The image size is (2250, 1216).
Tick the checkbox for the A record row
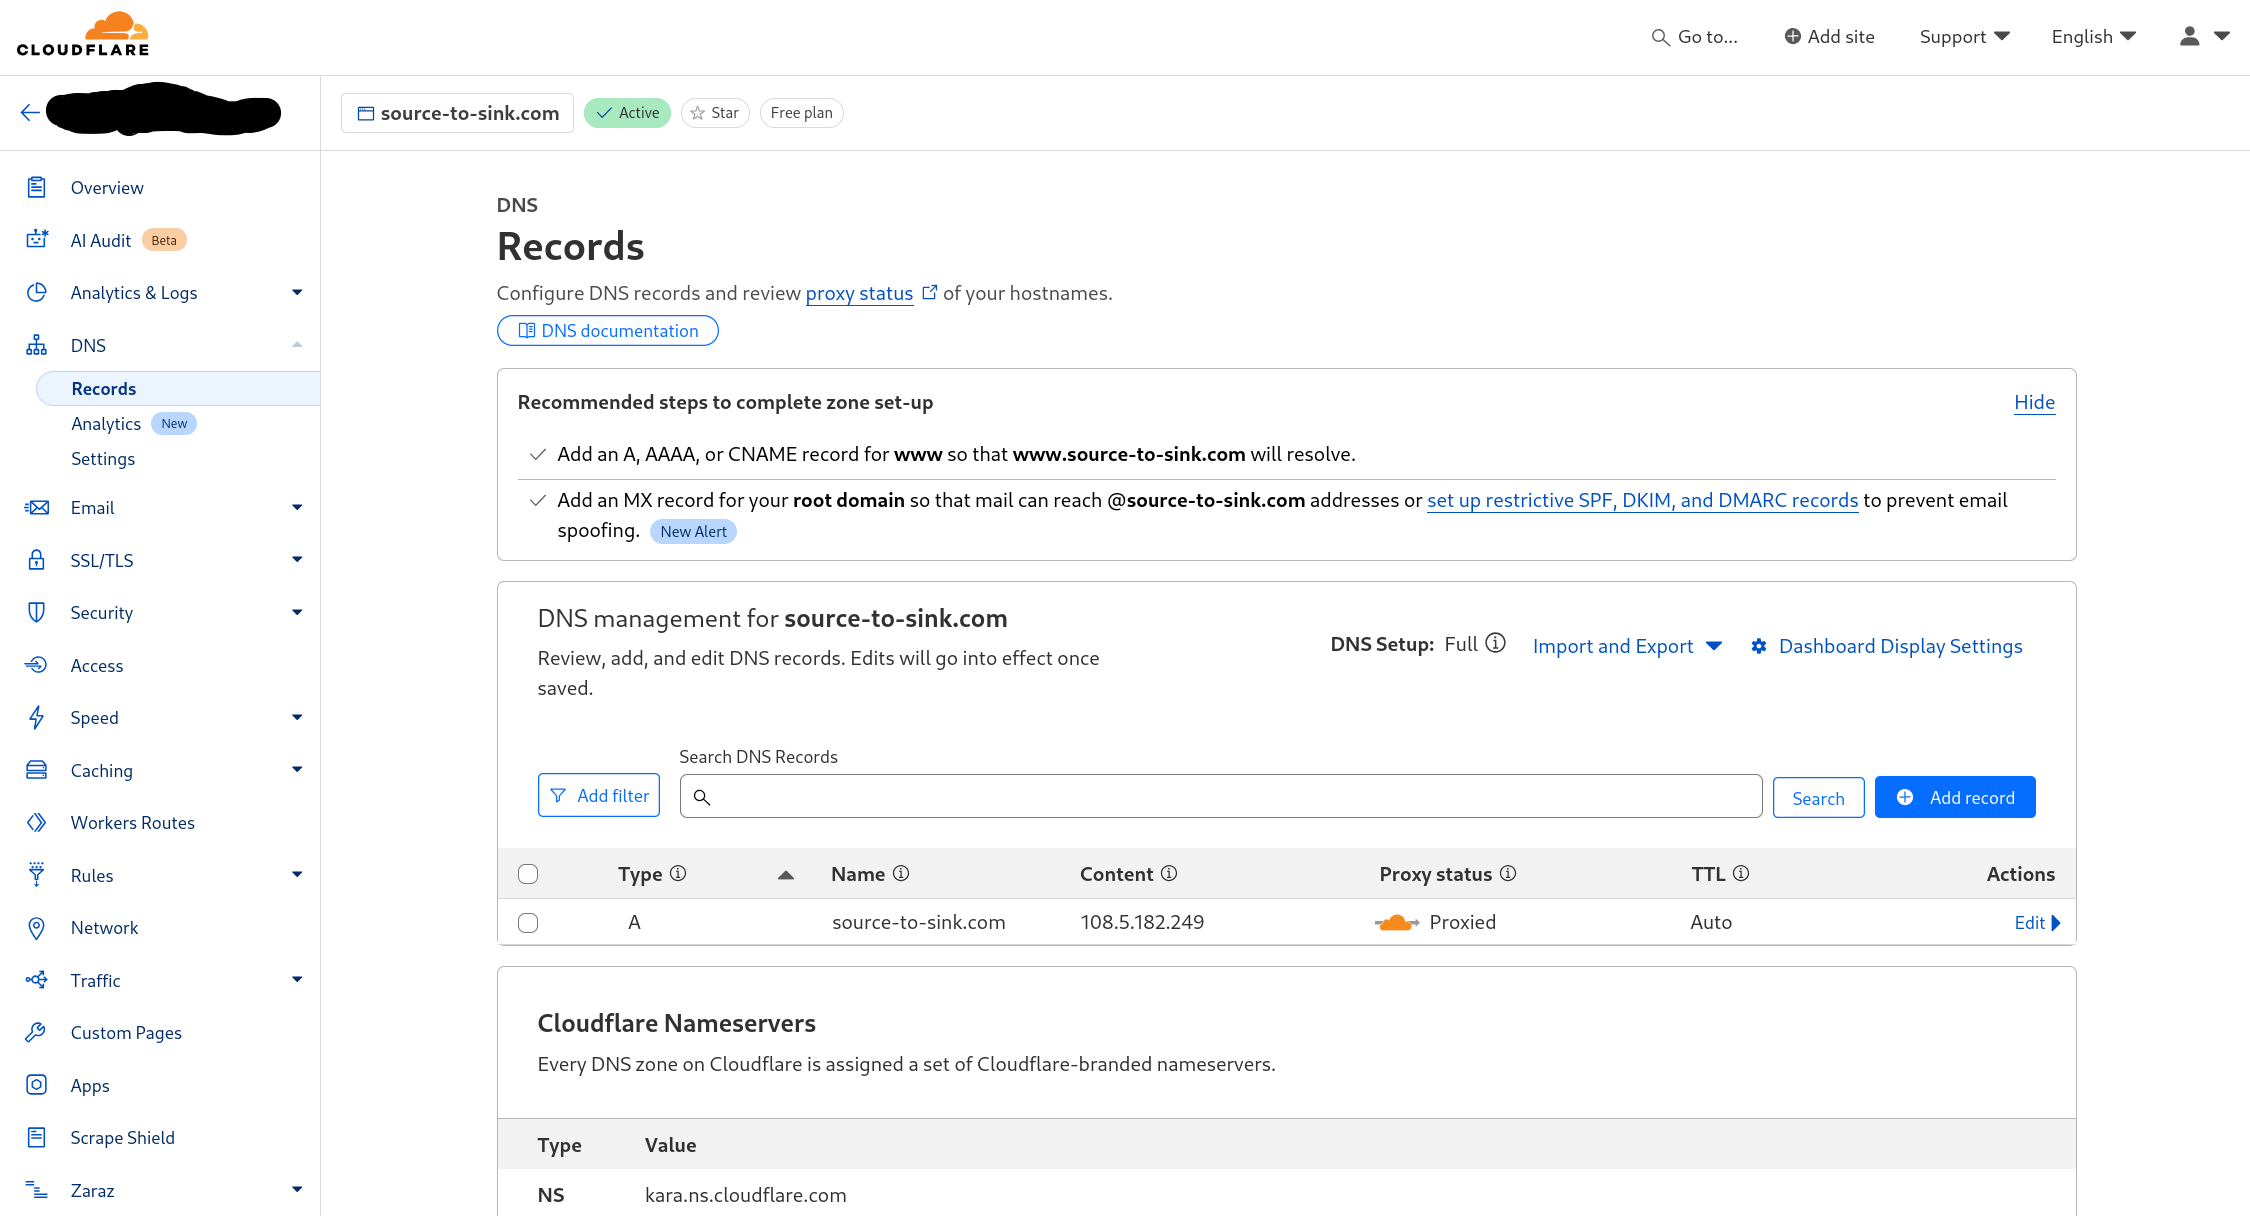(x=528, y=923)
